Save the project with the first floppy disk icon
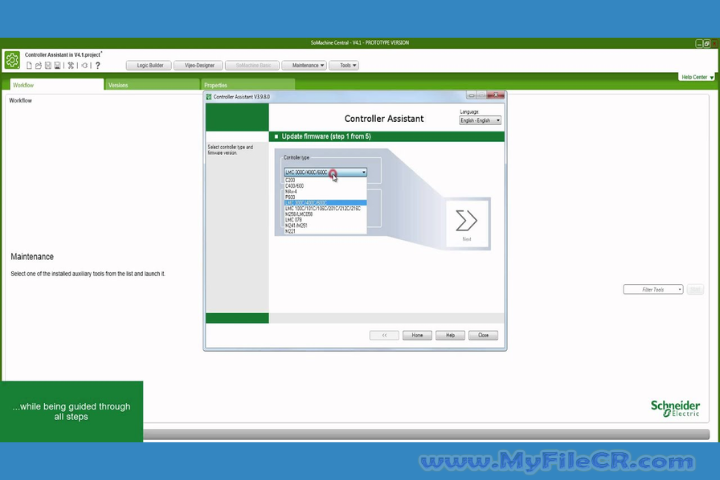This screenshot has height=480, width=720. click(x=48, y=66)
